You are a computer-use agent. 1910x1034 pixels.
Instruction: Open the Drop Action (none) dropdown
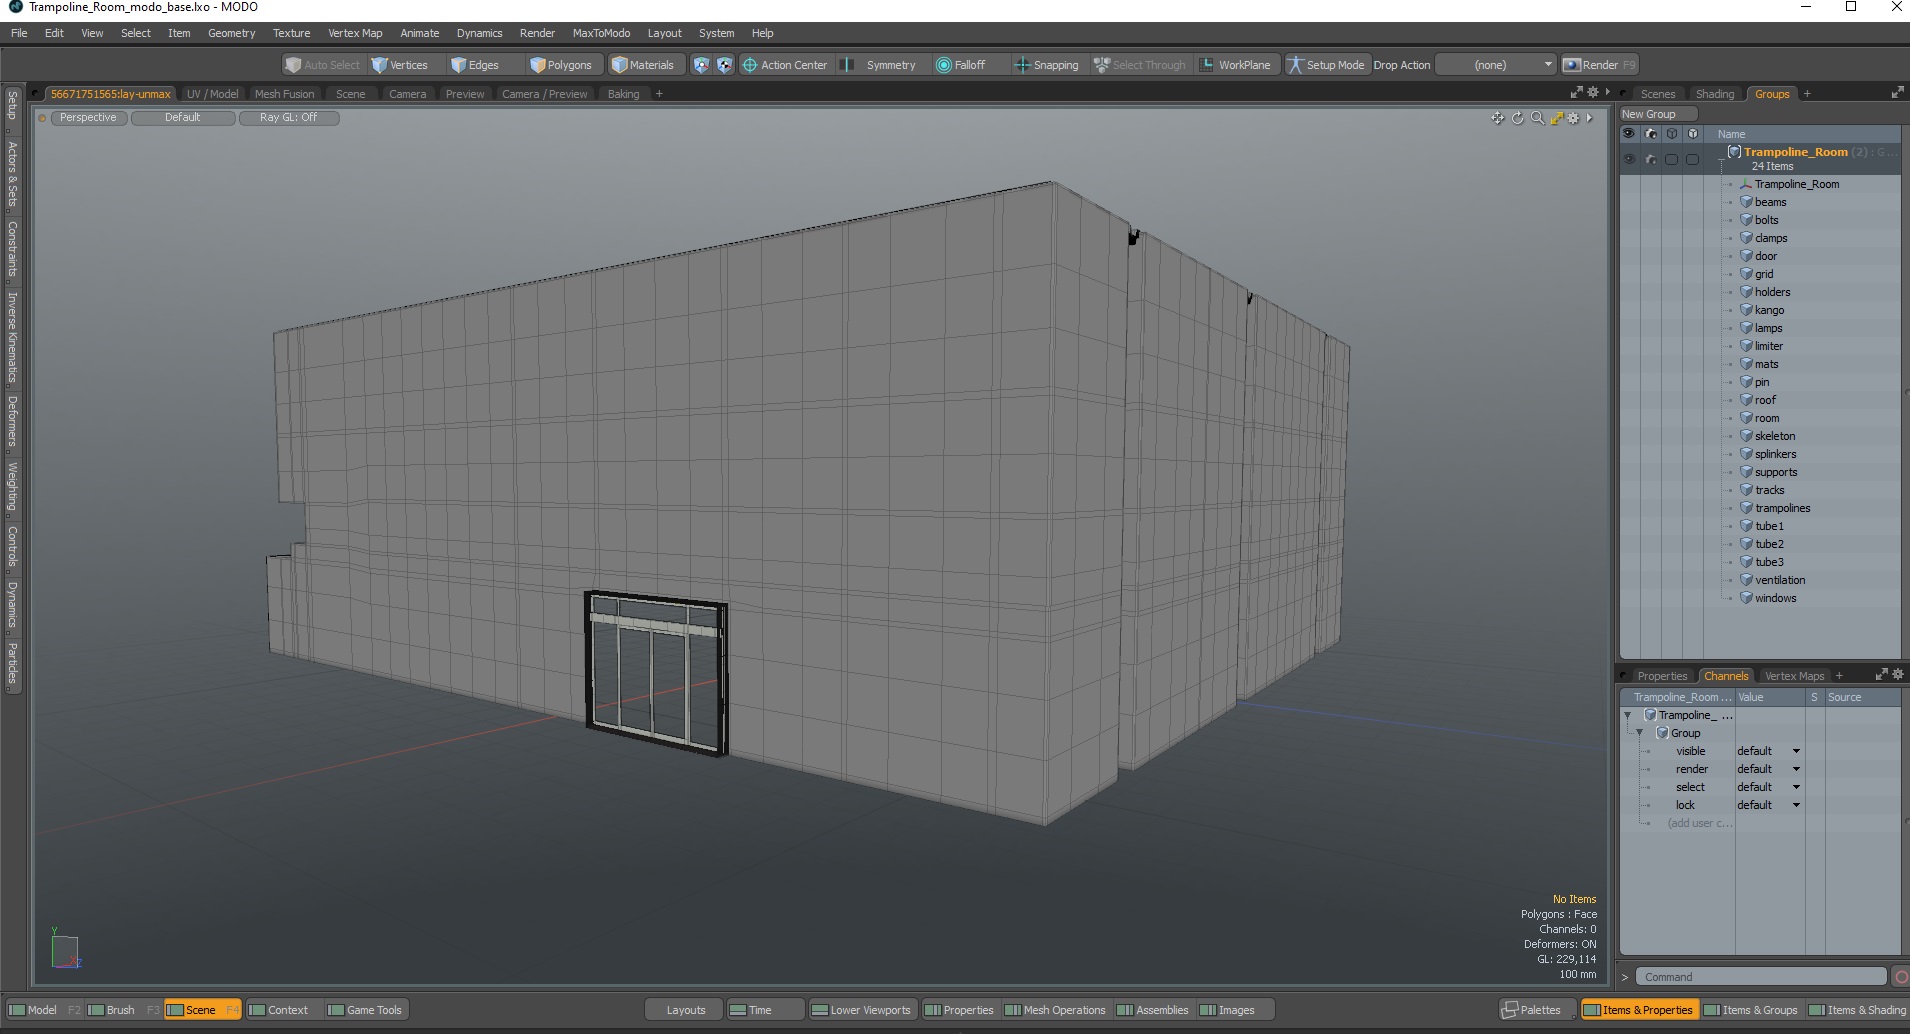pos(1497,65)
